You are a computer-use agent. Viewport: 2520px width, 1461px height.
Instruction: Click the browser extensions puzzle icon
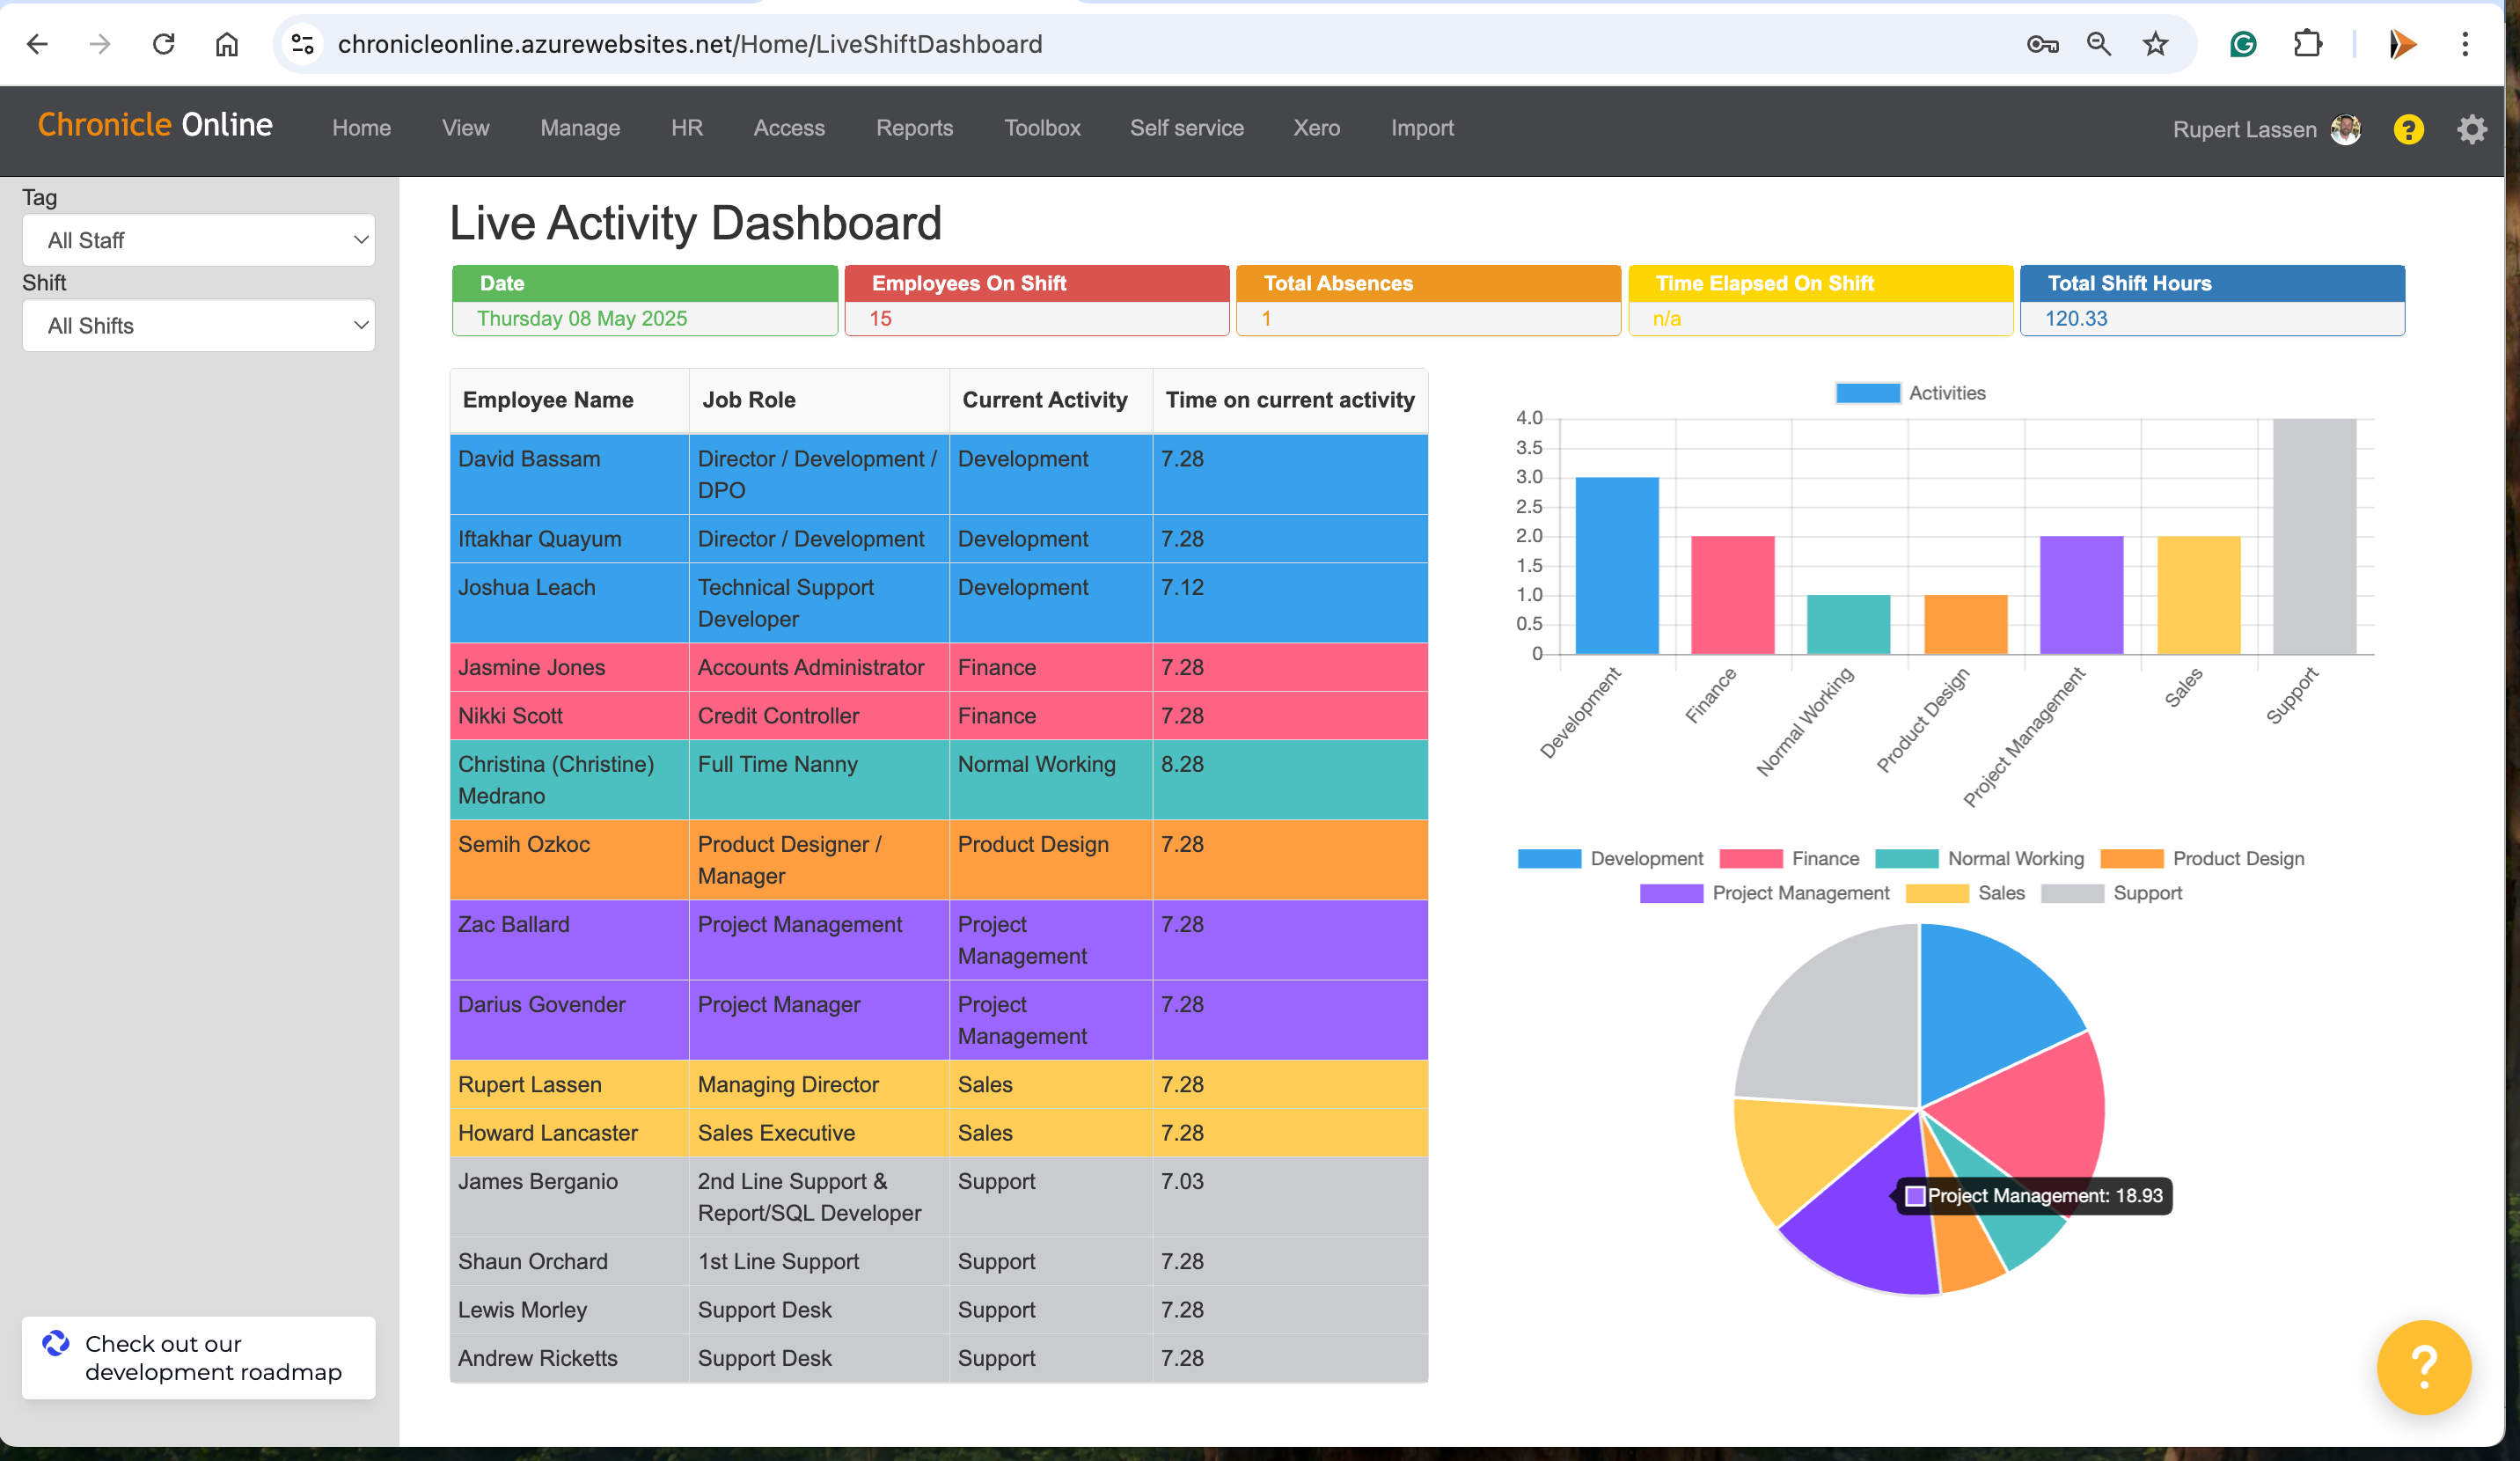(x=2307, y=44)
